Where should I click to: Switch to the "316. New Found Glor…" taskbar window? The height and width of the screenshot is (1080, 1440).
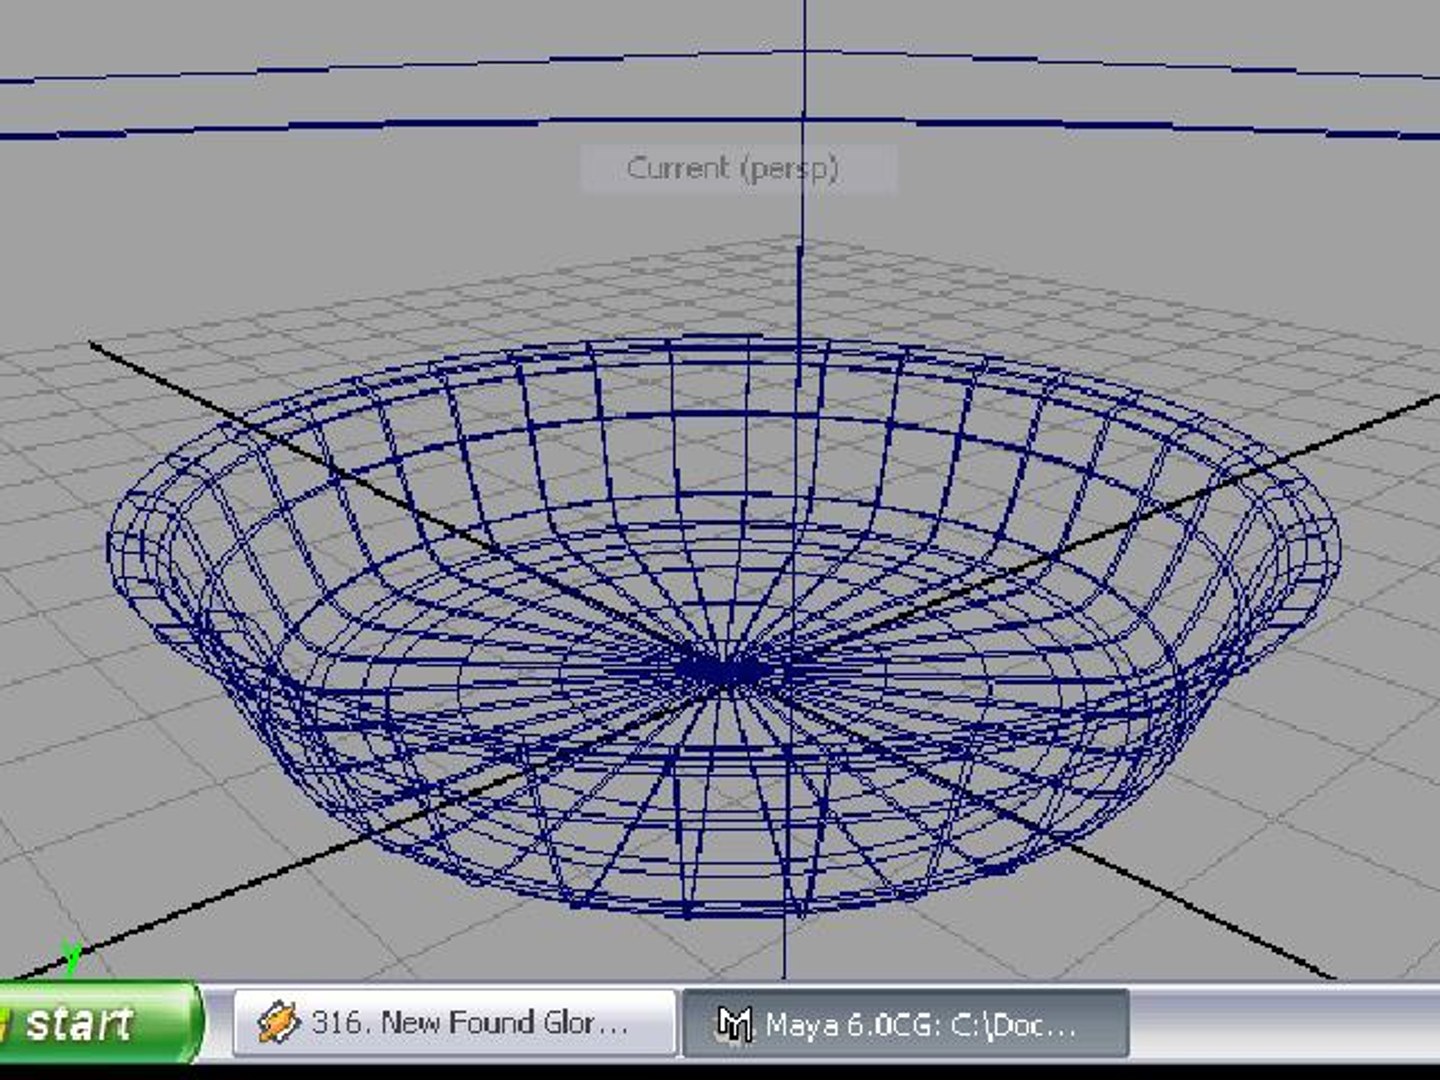(455, 1023)
